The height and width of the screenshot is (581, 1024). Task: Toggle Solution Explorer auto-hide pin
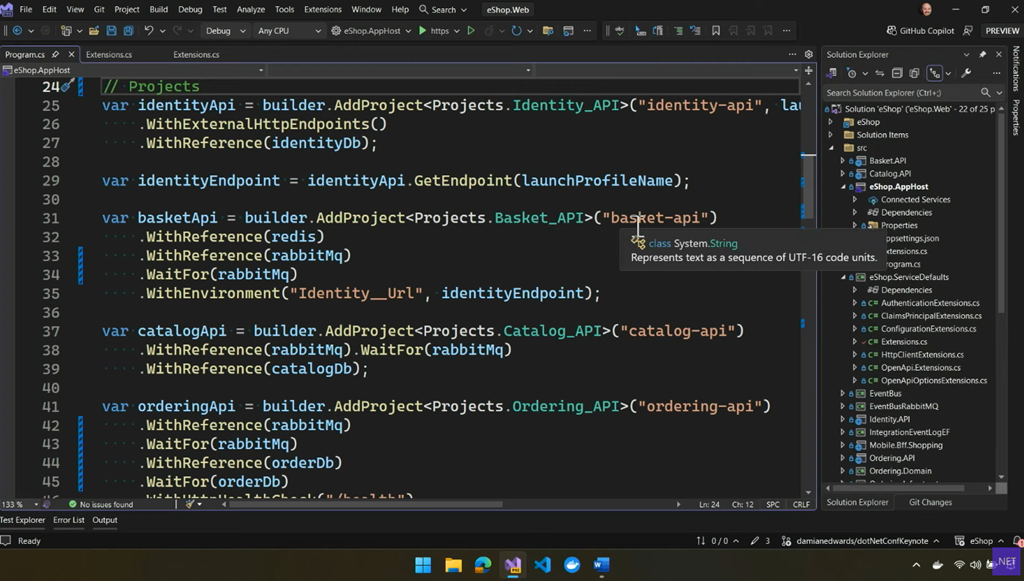click(x=982, y=55)
